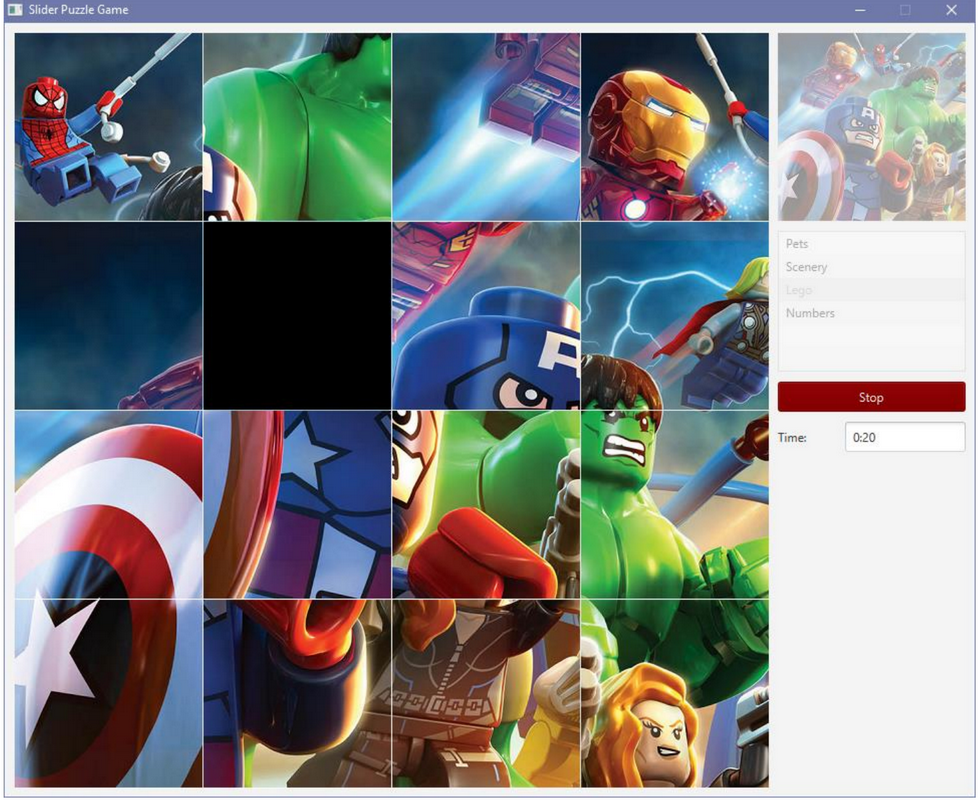The height and width of the screenshot is (804, 980).
Task: Click the Black Widow face tile
Action: click(675, 695)
